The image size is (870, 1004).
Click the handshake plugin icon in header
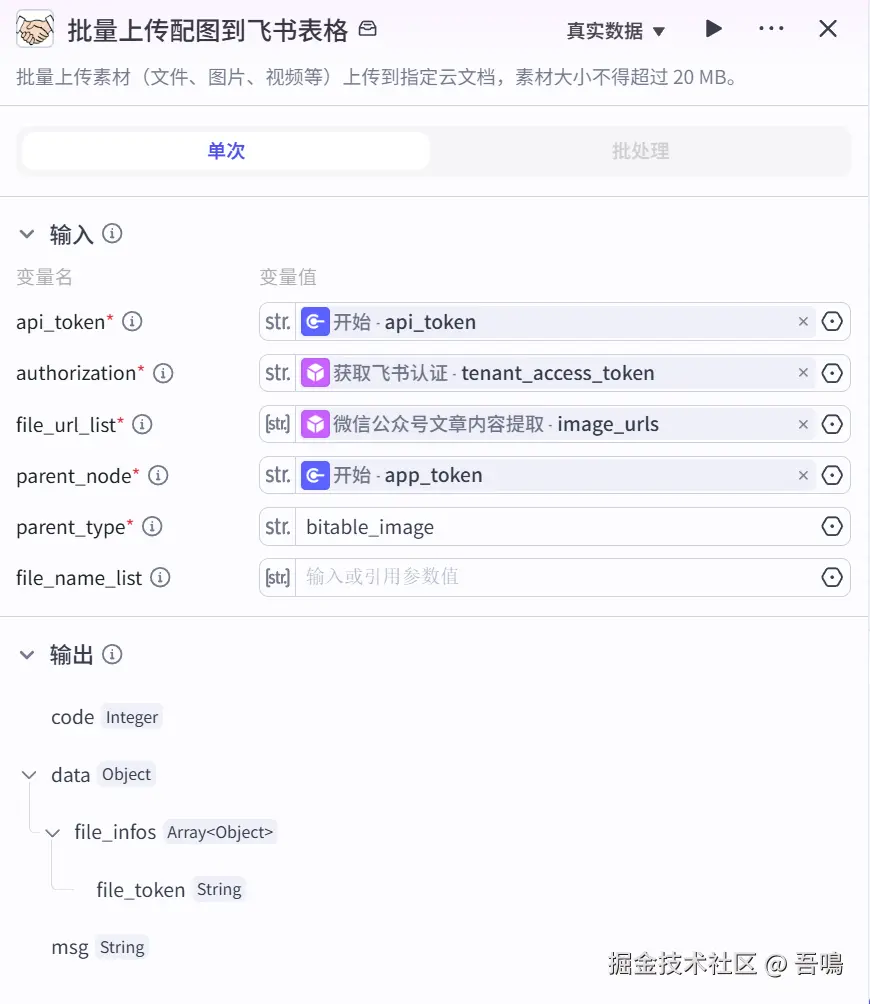pyautogui.click(x=35, y=29)
